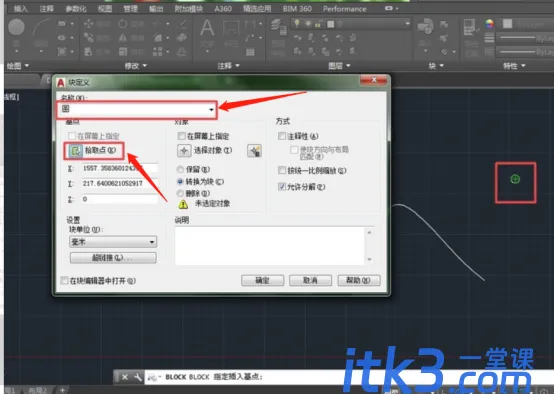
Task: Click the Y coordinate input field
Action: click(120, 183)
